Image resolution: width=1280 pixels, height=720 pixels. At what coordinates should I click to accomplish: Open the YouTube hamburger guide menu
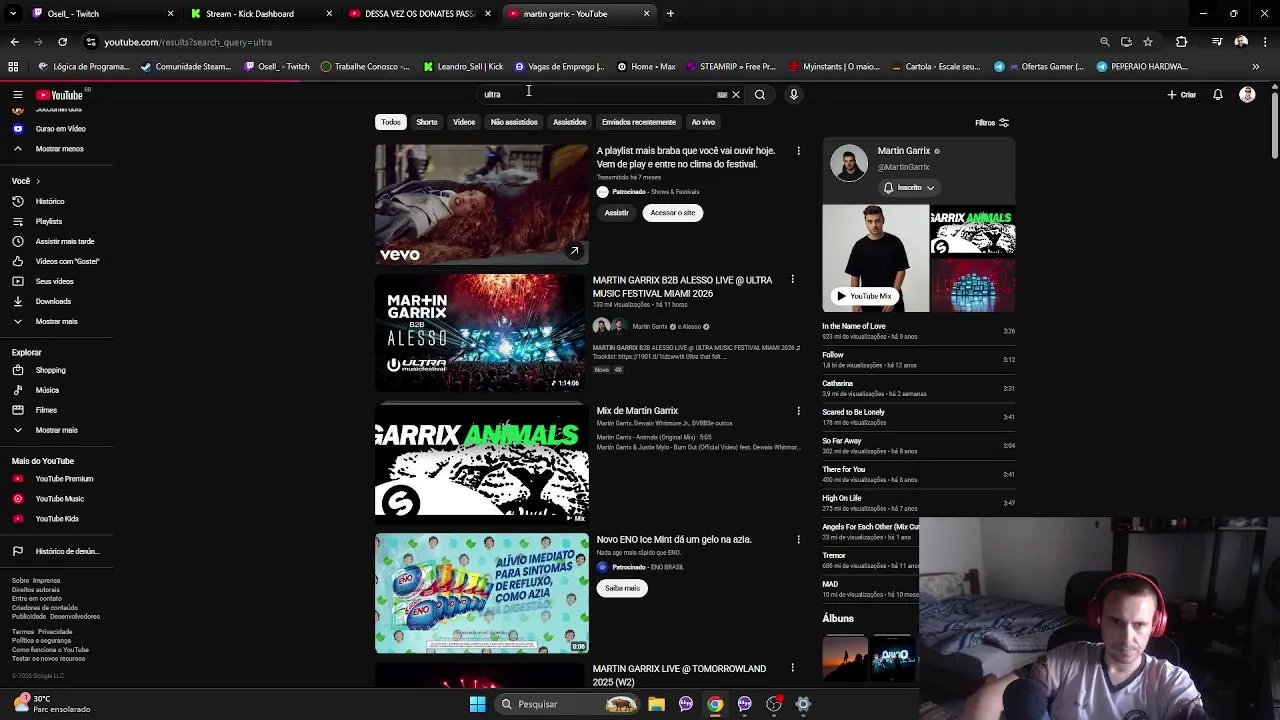(17, 95)
